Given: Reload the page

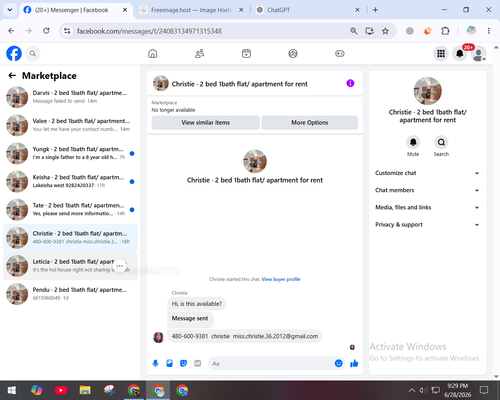Looking at the screenshot, I should (46, 31).
